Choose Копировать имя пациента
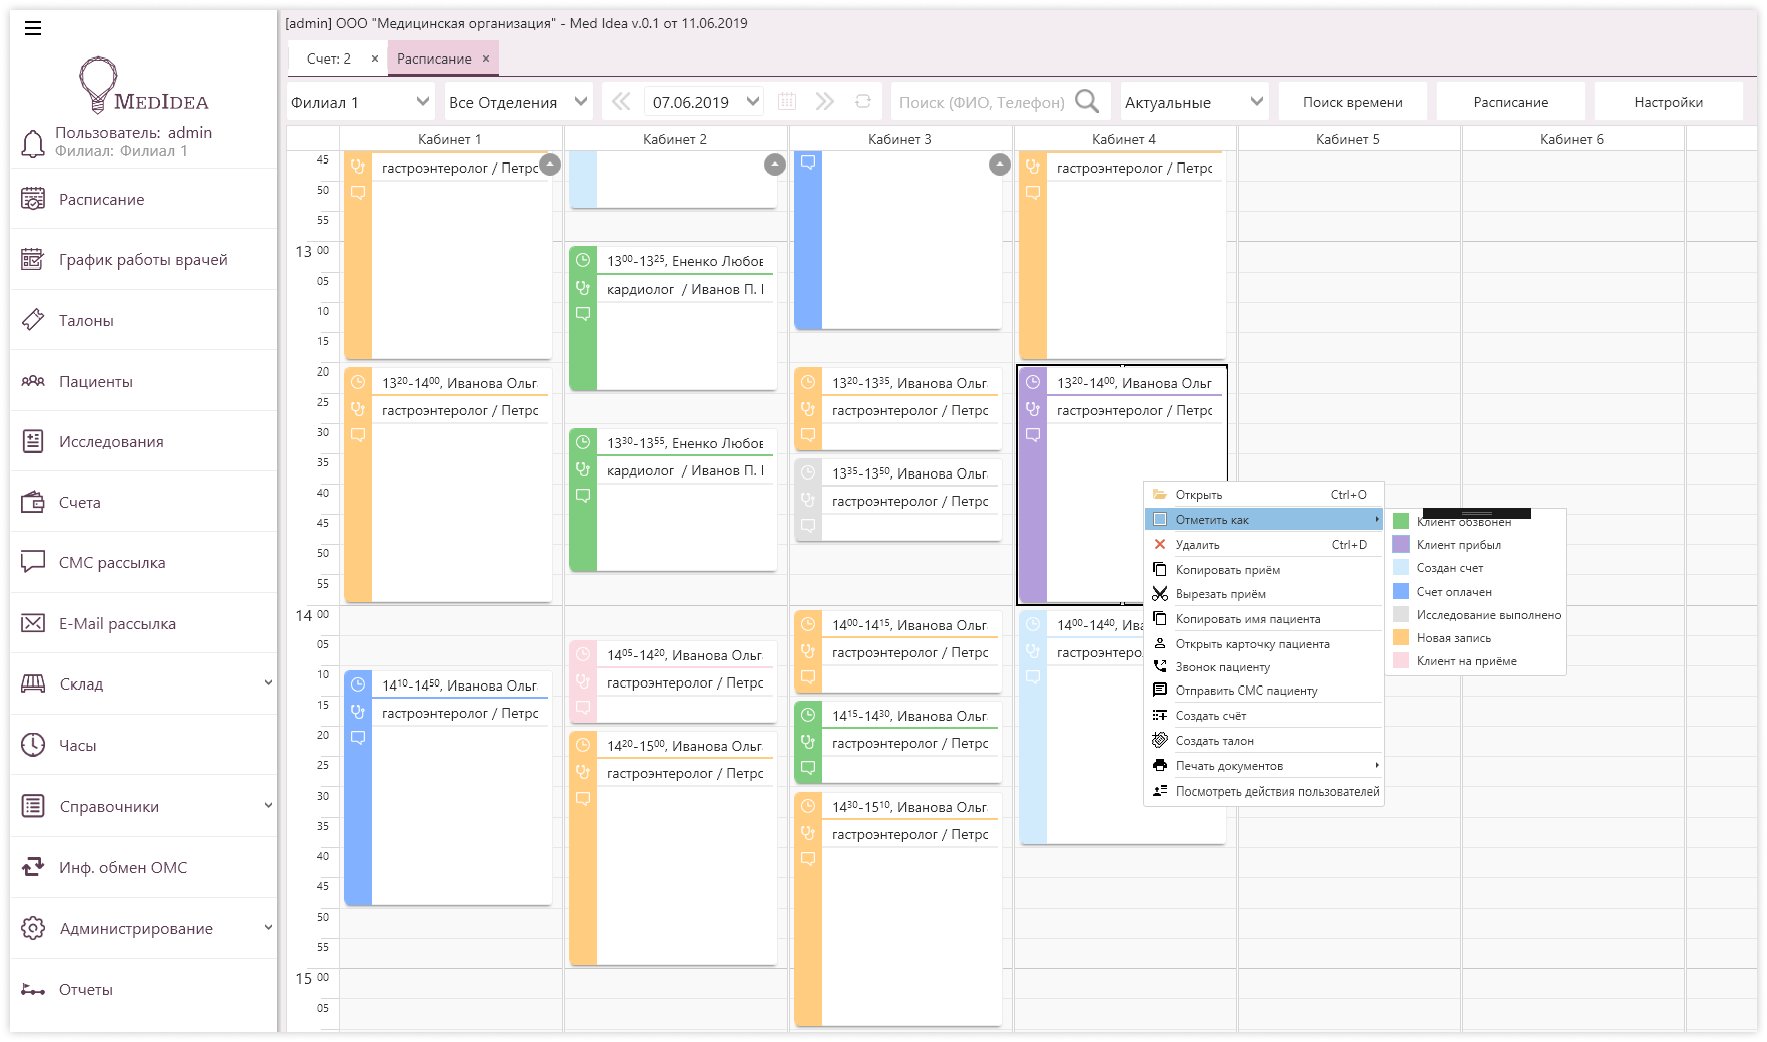1767x1042 pixels. pos(1264,619)
